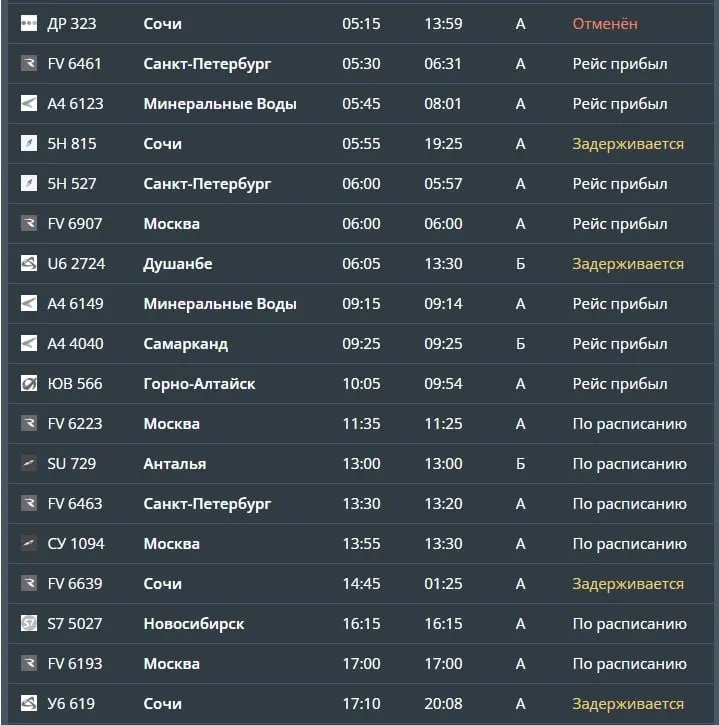Click the airline logo next to A4 6123
This screenshot has height=725, width=719.
click(29, 103)
